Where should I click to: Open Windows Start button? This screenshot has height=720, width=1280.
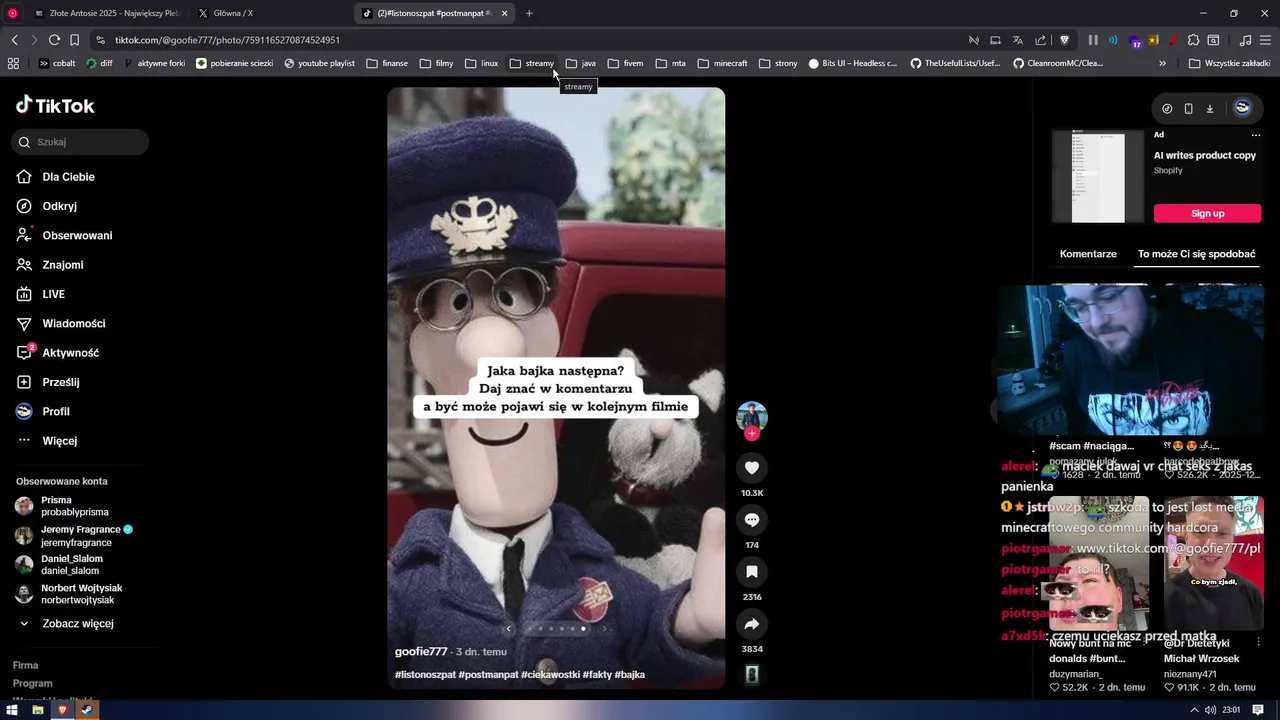point(13,710)
